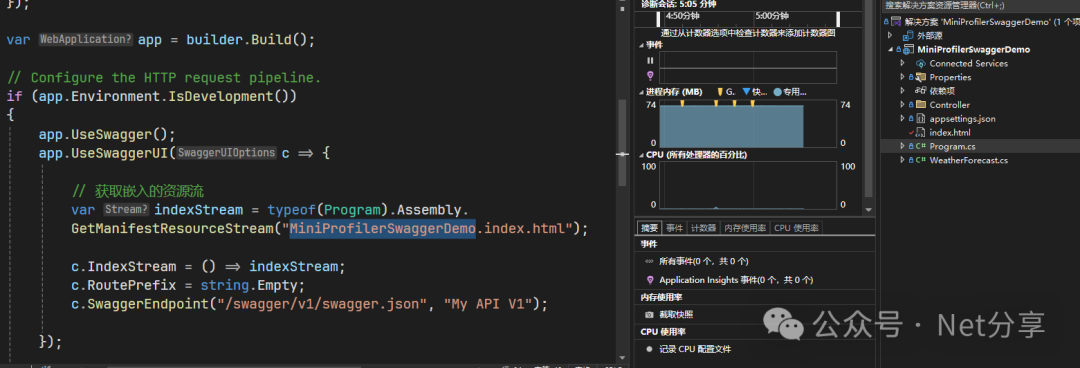Expand the 外部源 node

890,35
